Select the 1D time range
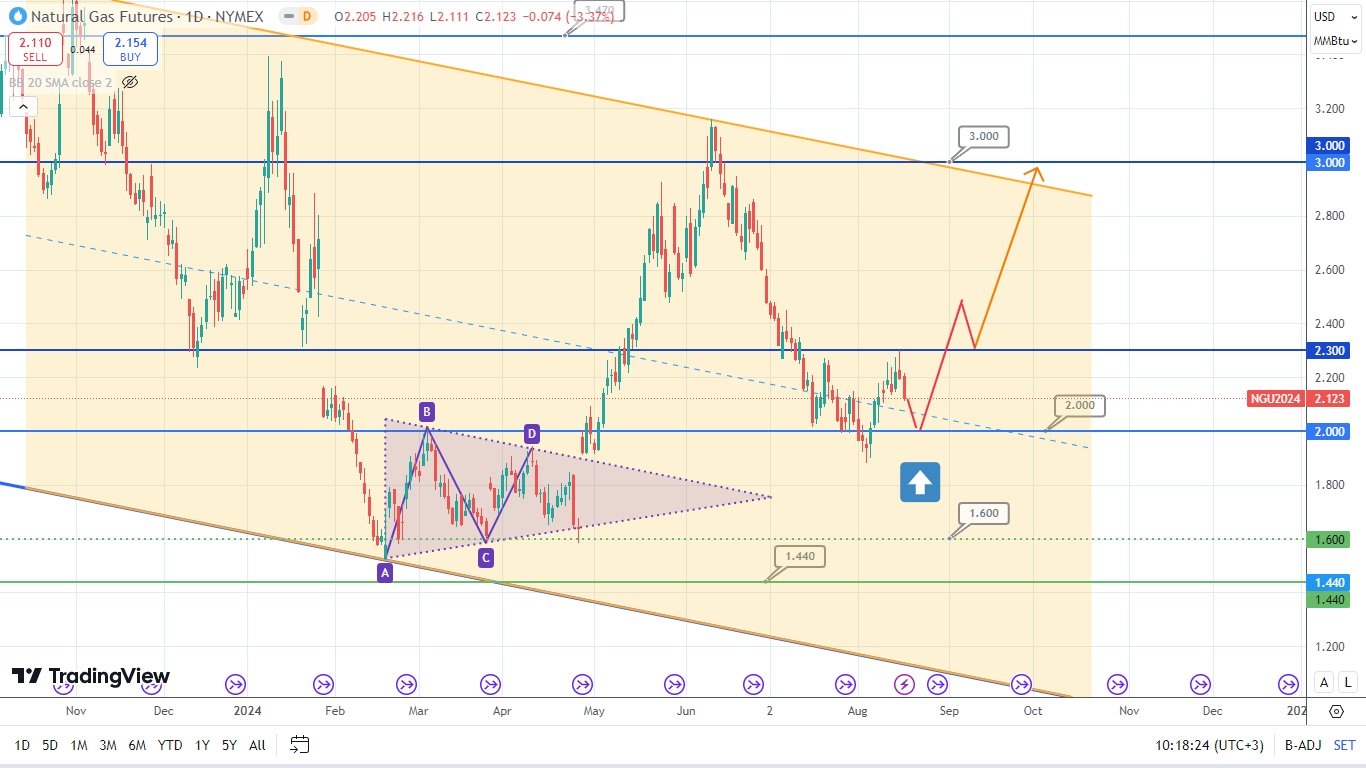1366x768 pixels. click(22, 745)
